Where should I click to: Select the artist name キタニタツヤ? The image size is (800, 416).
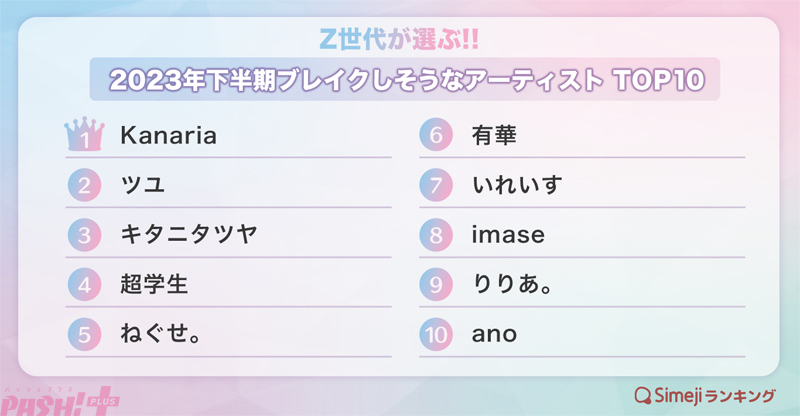pos(188,235)
